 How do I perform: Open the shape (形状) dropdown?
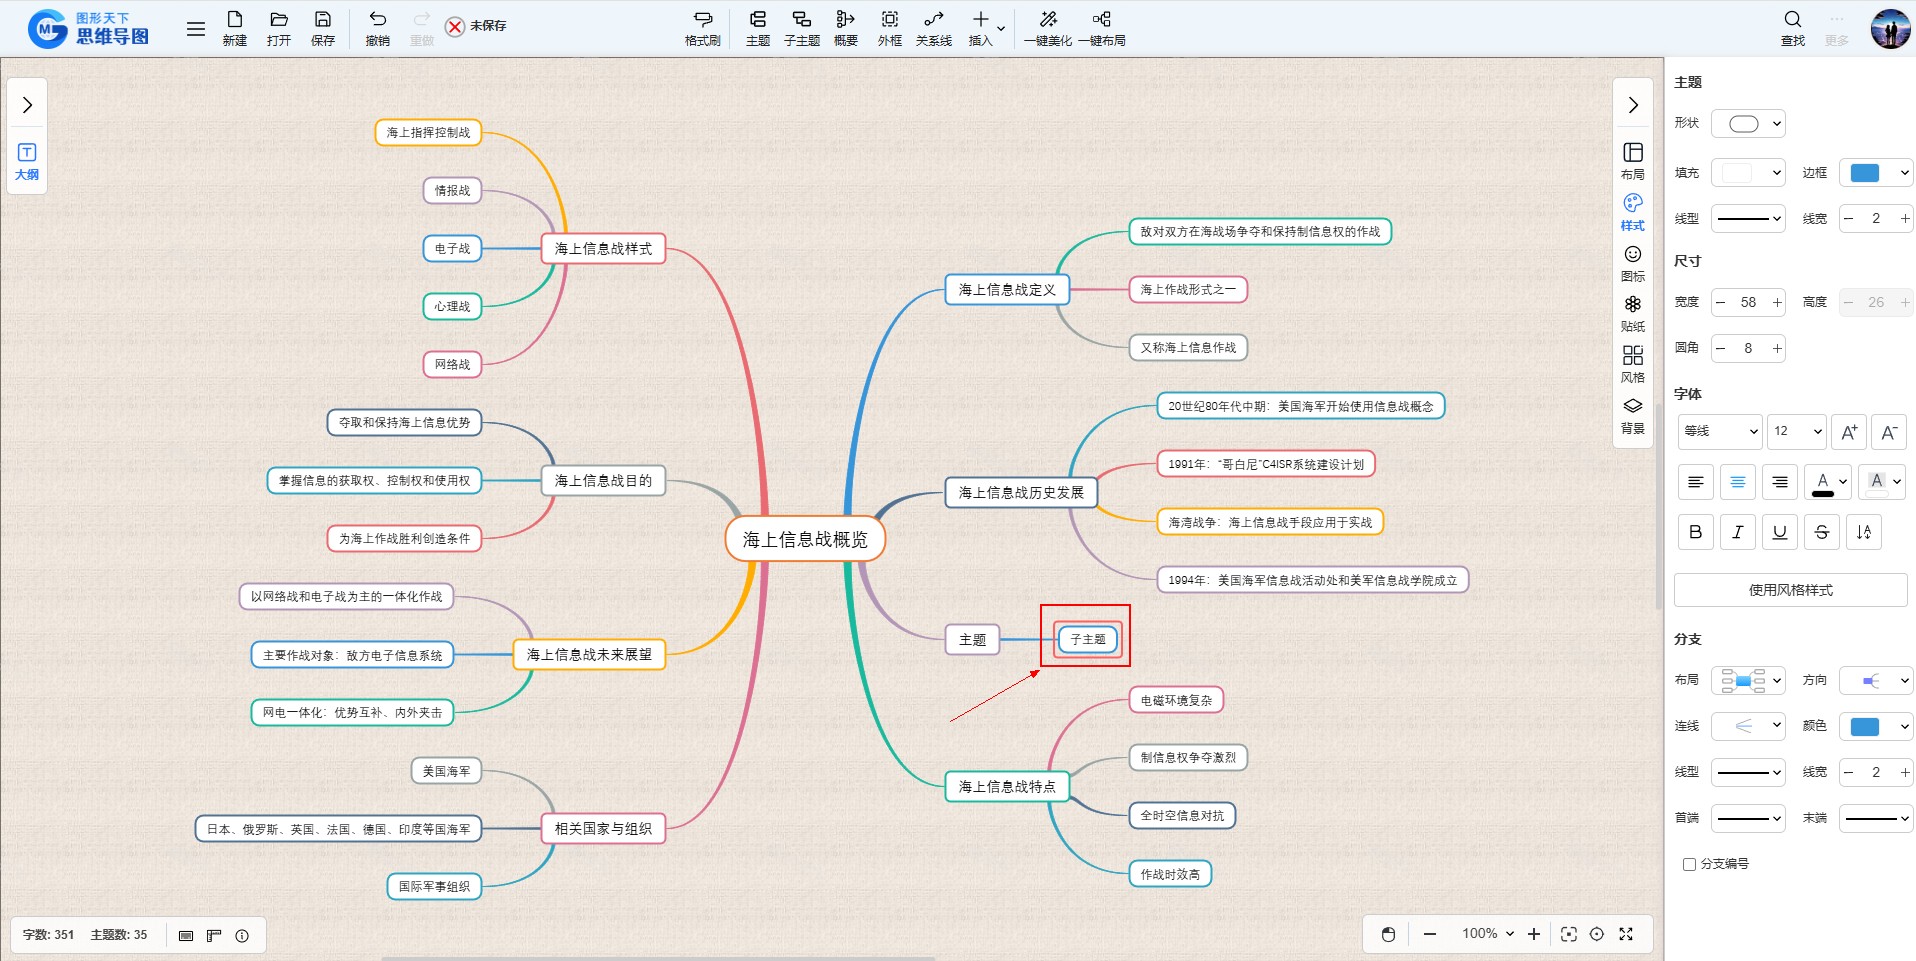[1748, 124]
